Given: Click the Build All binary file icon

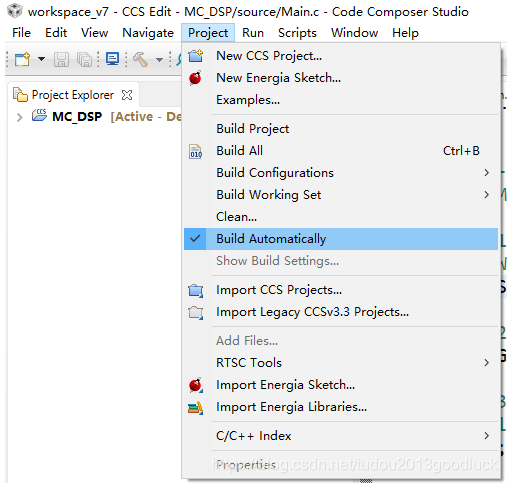Looking at the screenshot, I should click(196, 151).
